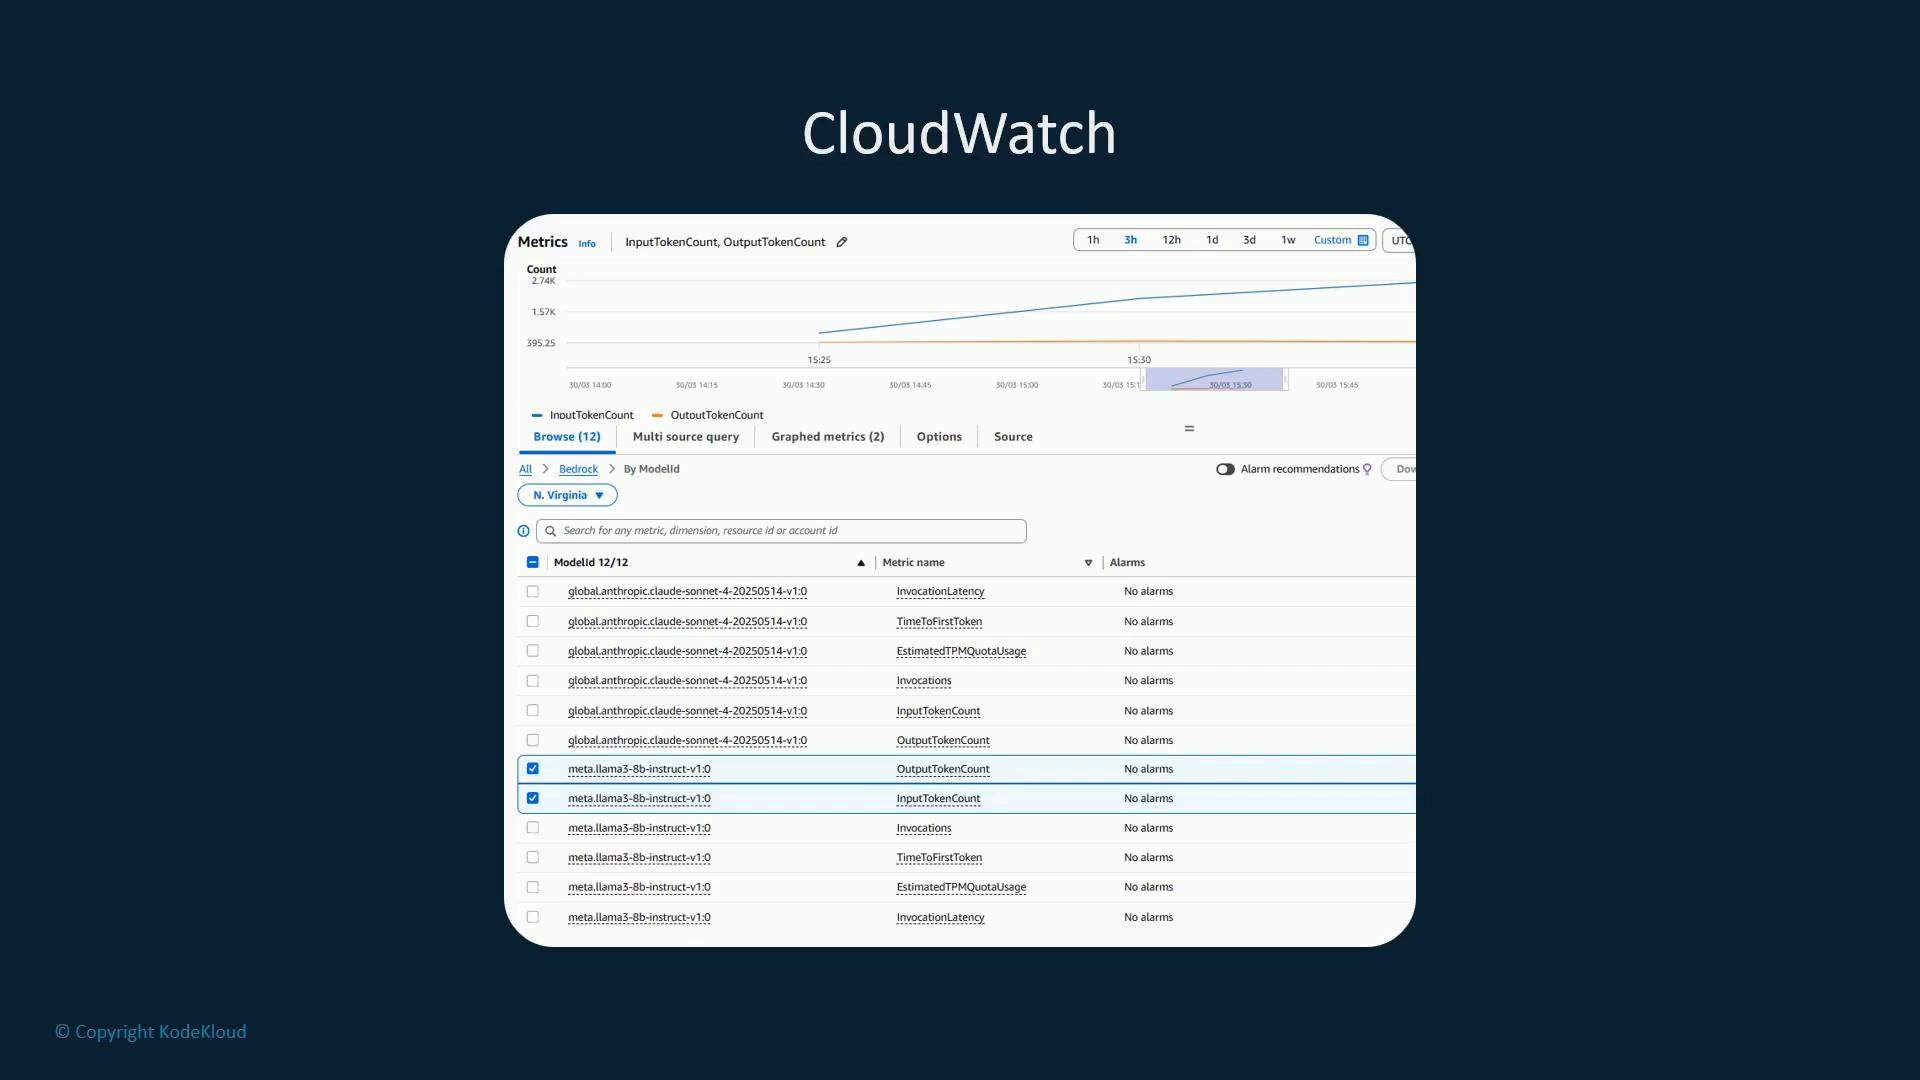Set time range to 1h
The width and height of the screenshot is (1920, 1080).
[1093, 240]
